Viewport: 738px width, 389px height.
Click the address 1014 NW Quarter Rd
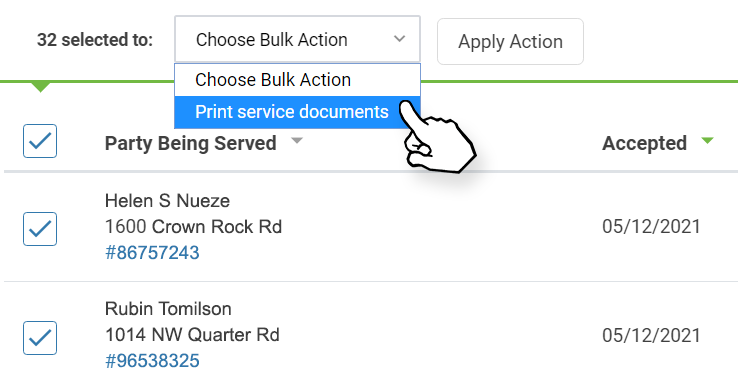(192, 335)
